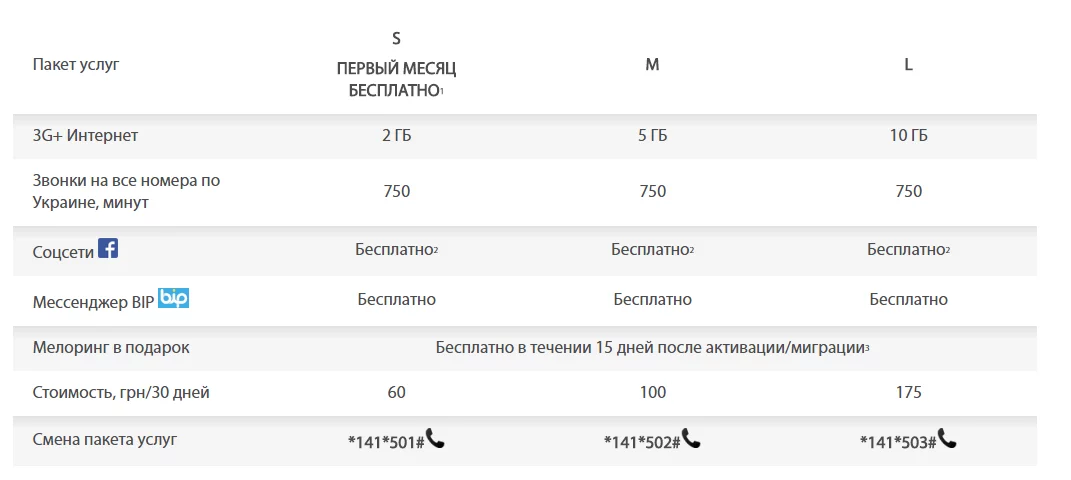Select the S package column header
This screenshot has width=1071, height=480.
396,39
